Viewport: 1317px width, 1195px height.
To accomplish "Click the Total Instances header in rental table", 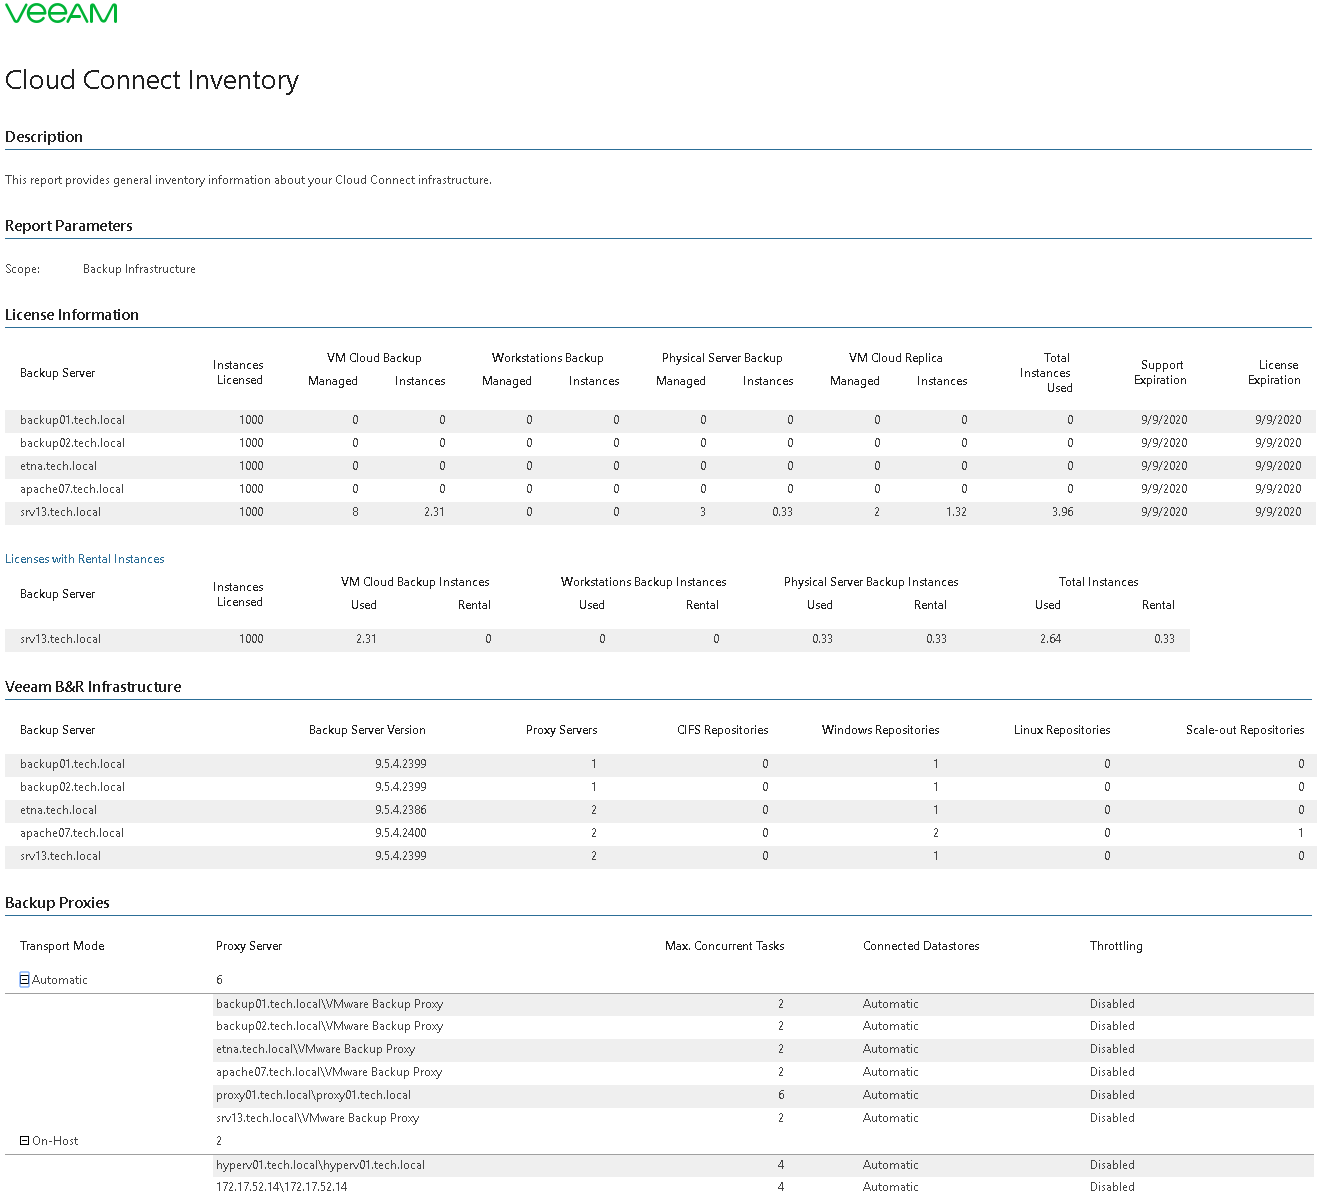I will (1099, 582).
